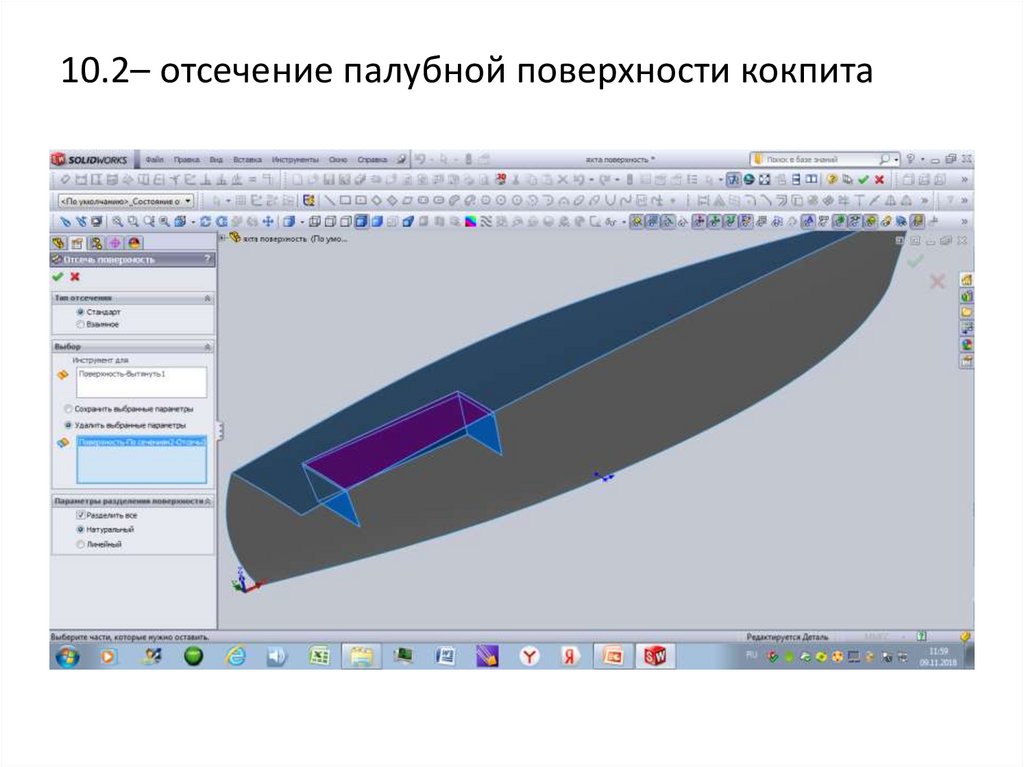
Task: Click yellow question mark help icon
Action: point(832,179)
